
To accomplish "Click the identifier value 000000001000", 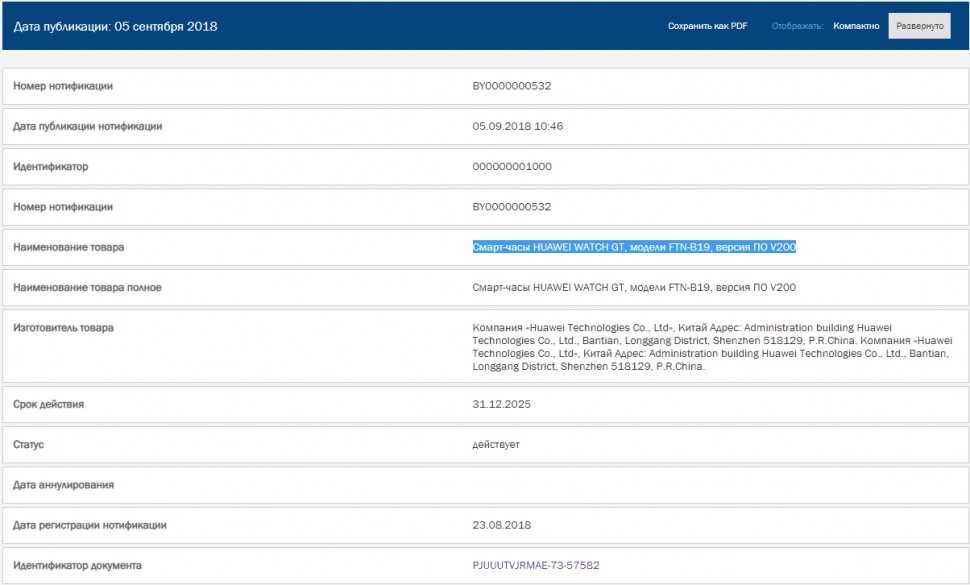I will point(512,166).
